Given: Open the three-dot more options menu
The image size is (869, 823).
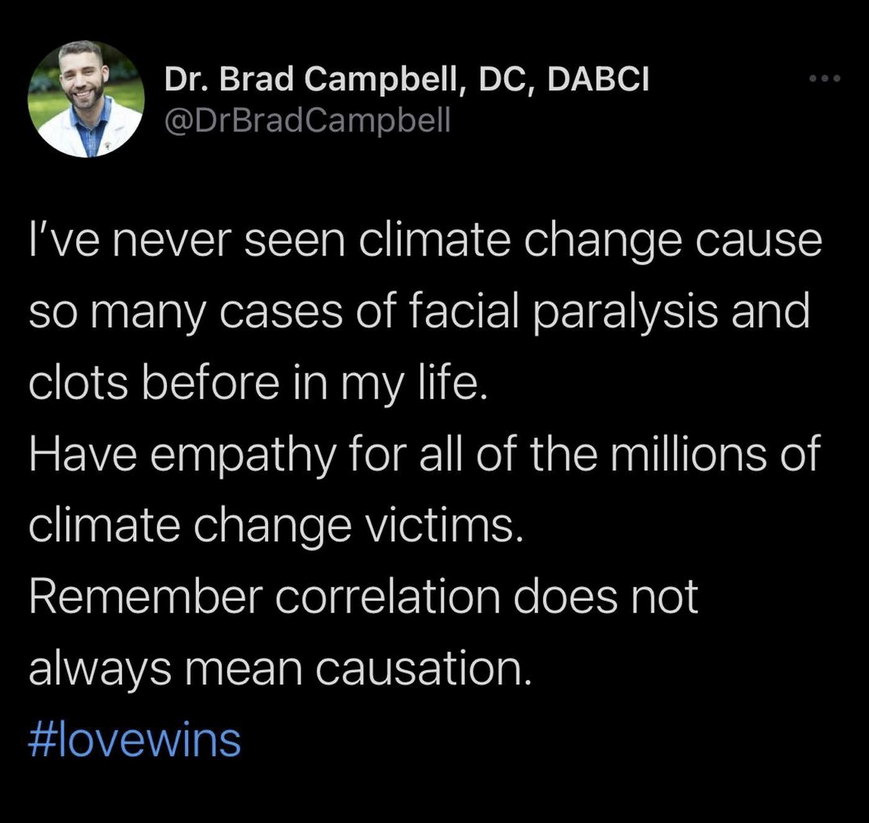Looking at the screenshot, I should point(825,79).
